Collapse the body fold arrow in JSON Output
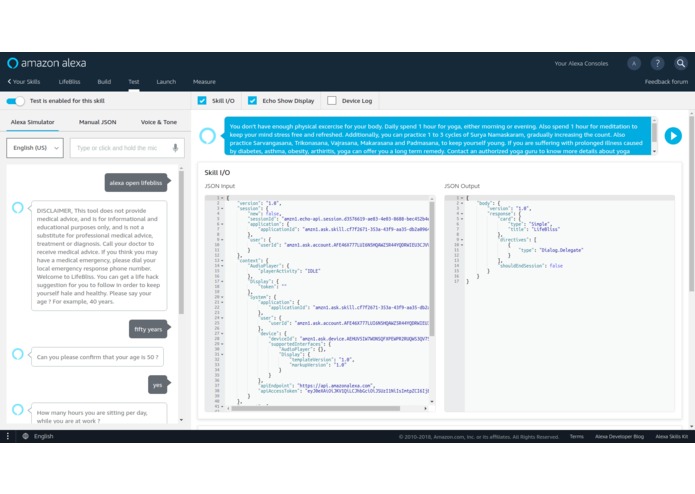This screenshot has height=494, width=695. coord(462,203)
